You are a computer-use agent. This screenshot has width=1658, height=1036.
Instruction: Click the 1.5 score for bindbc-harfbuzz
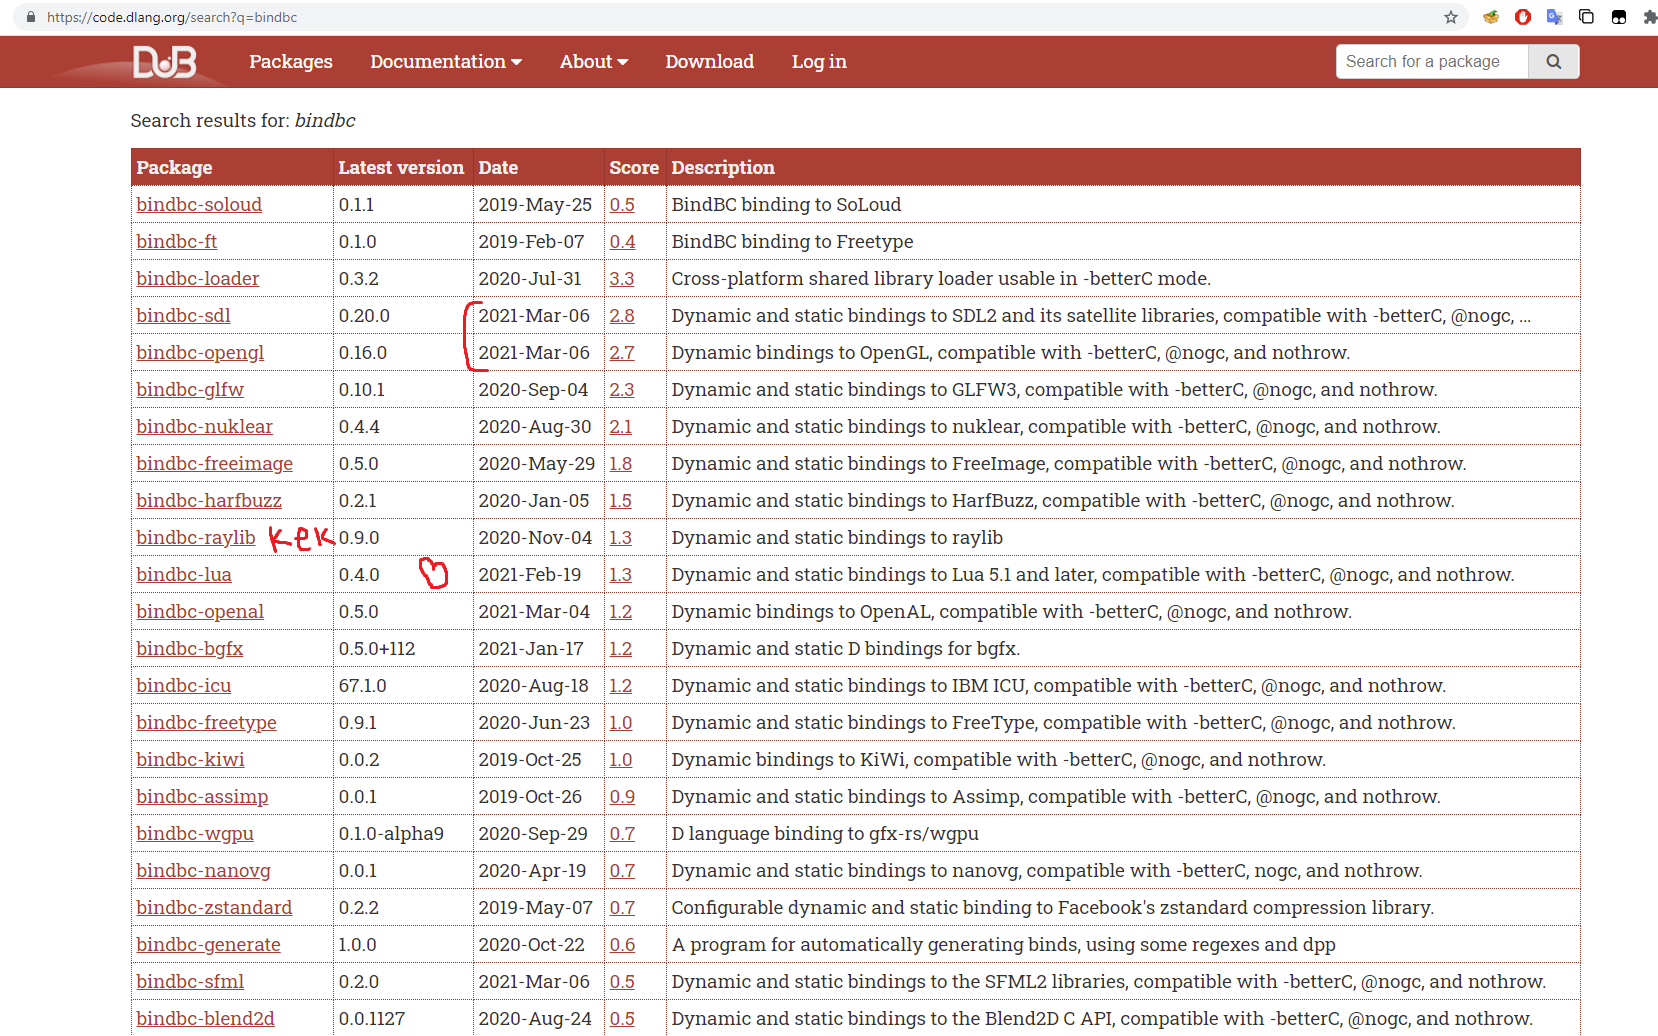[x=621, y=501]
